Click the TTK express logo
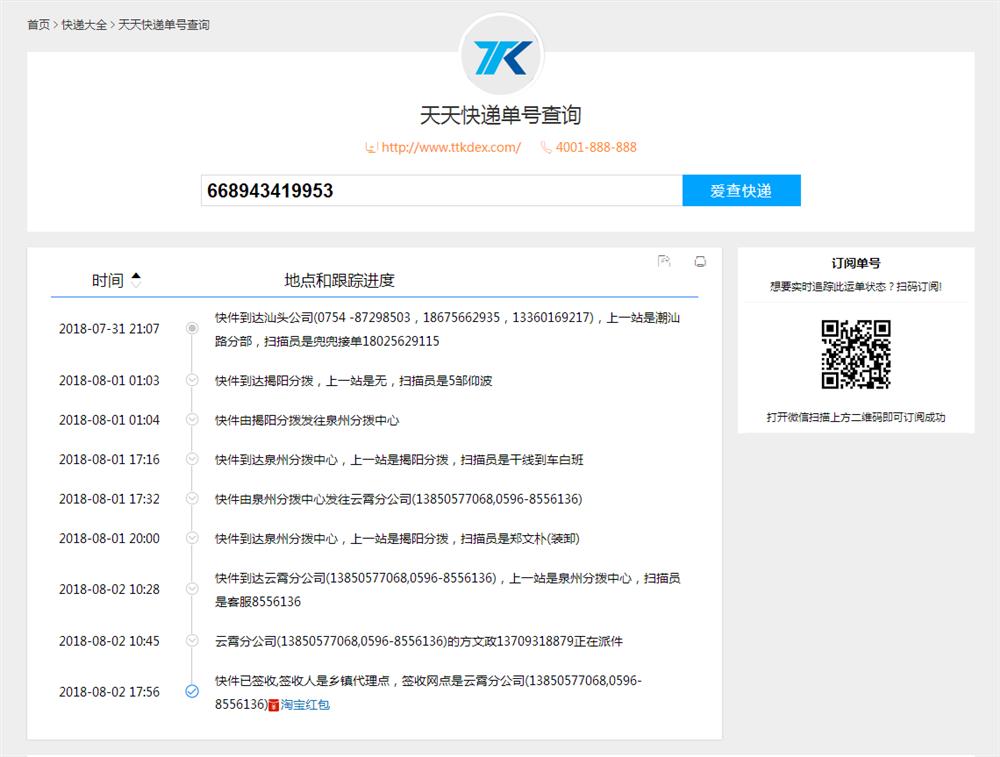Screen dimensions: 1000x757 tap(501, 56)
